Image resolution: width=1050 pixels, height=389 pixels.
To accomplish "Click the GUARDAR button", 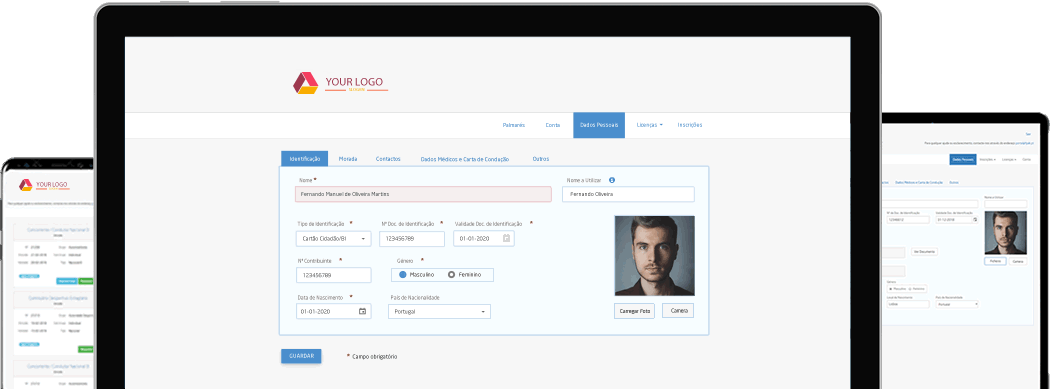I will pos(301,356).
